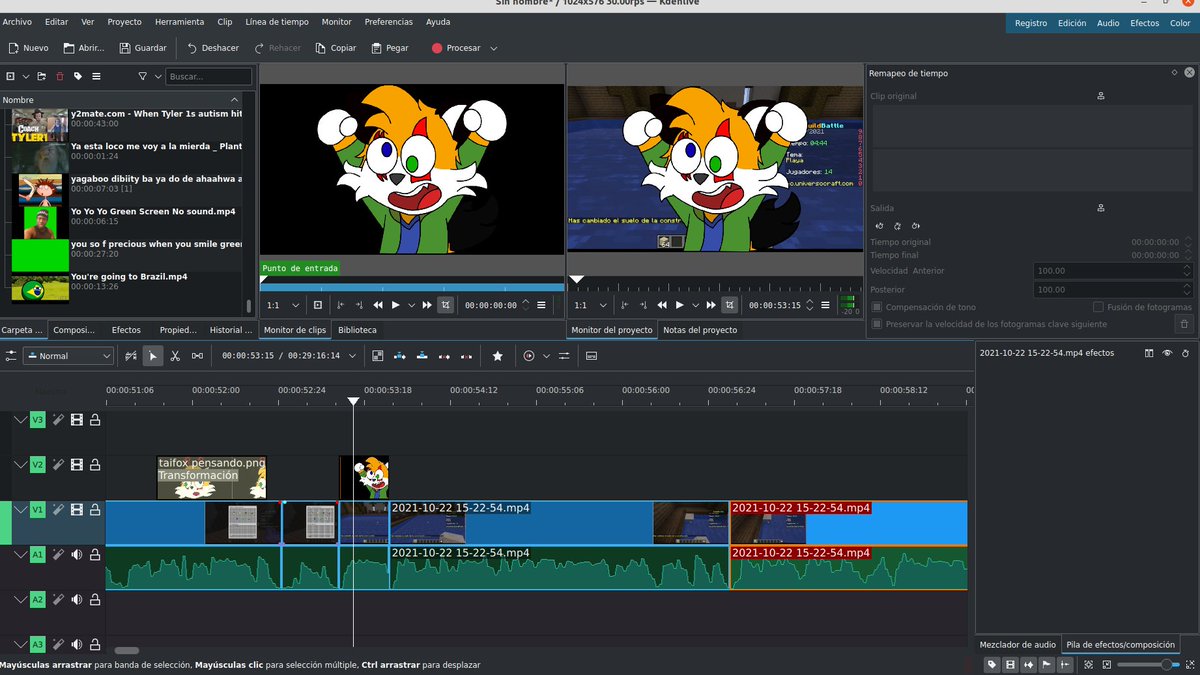This screenshot has width=1200, height=675.
Task: Open the Línea de tiempo menu
Action: [277, 21]
